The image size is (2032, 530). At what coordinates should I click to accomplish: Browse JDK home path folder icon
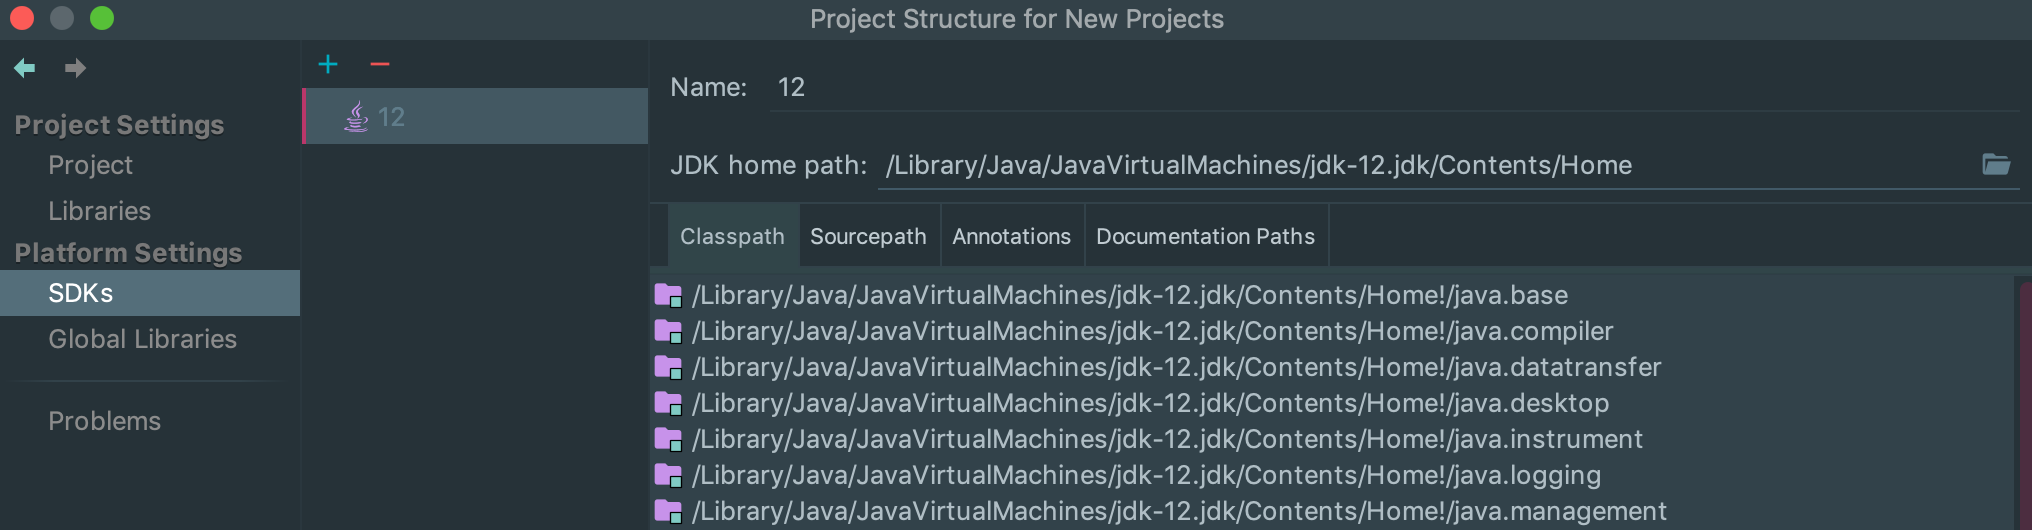pos(1996,164)
